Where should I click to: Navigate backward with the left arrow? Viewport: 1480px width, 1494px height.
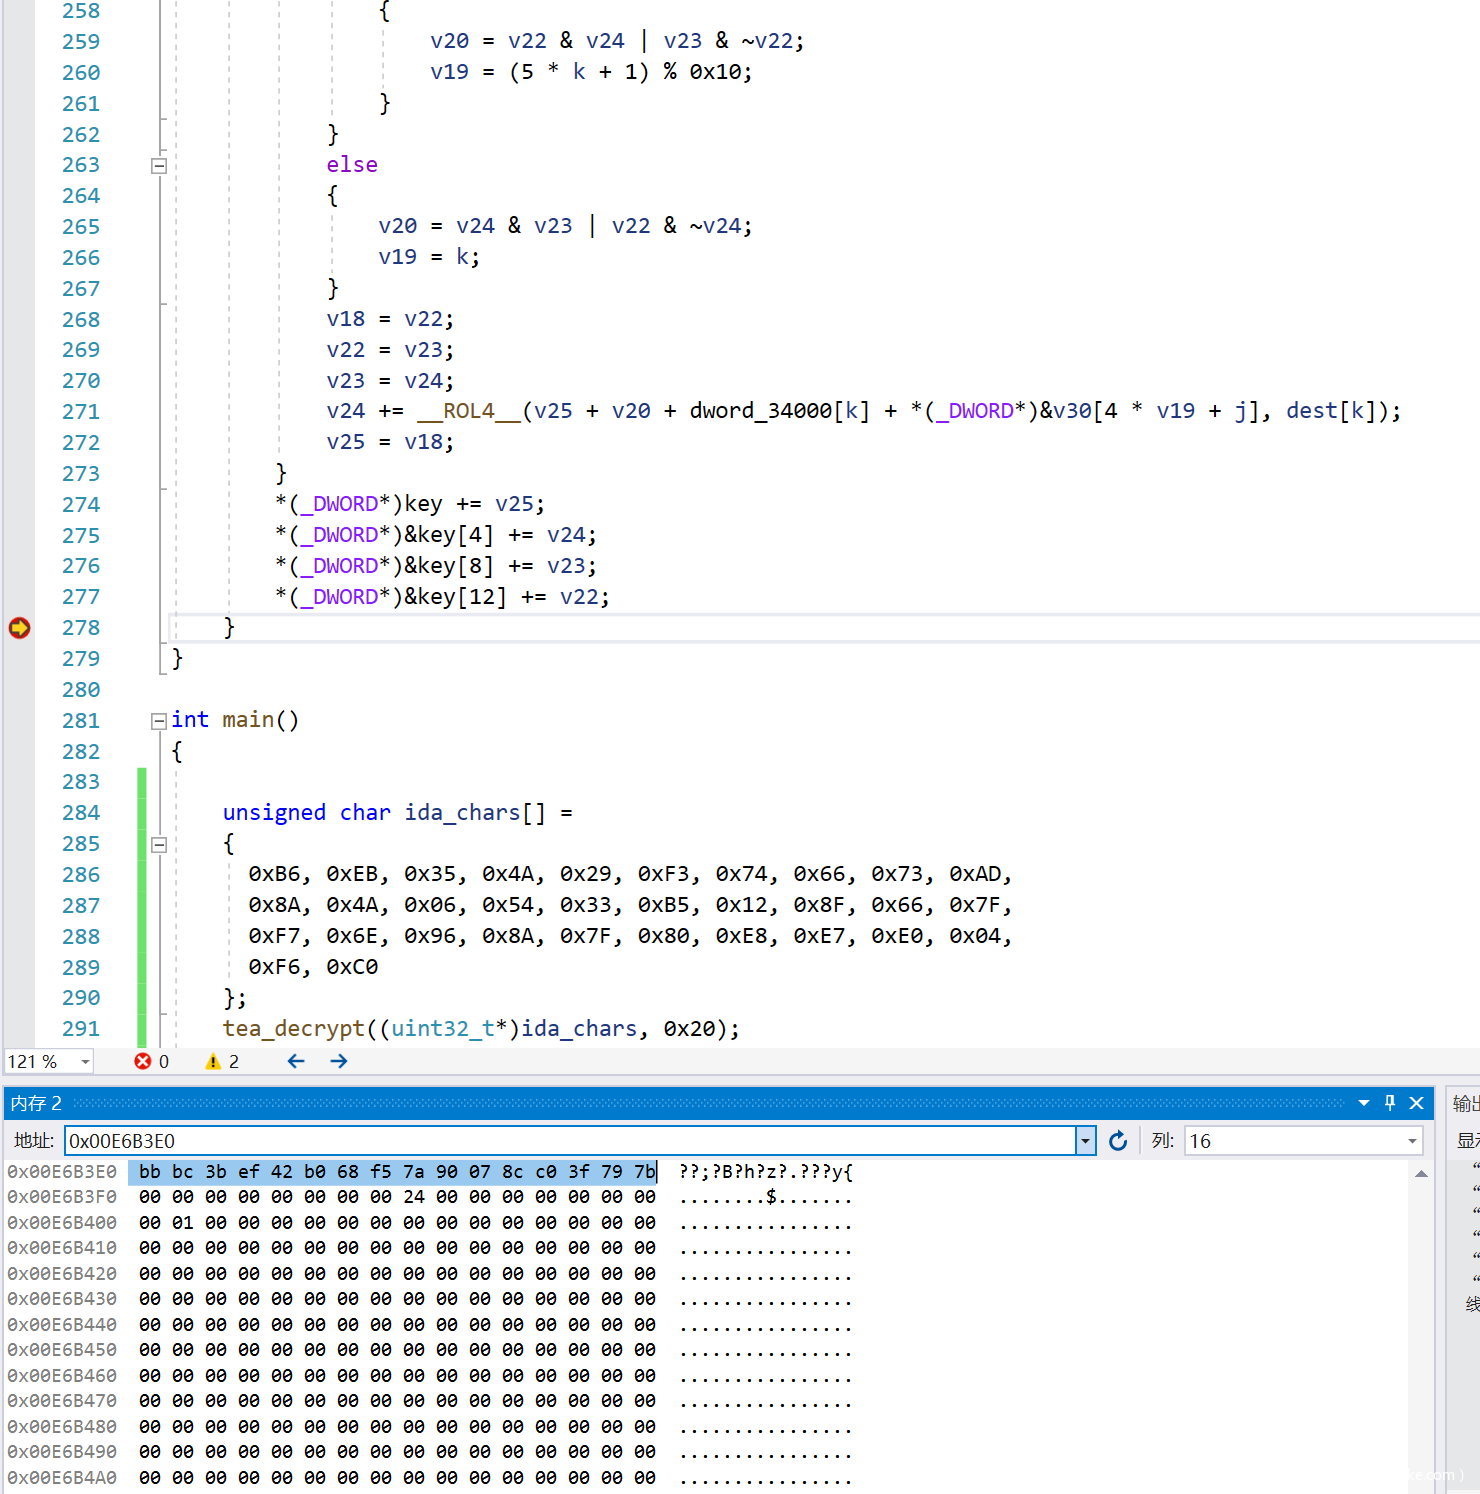[x=296, y=1061]
